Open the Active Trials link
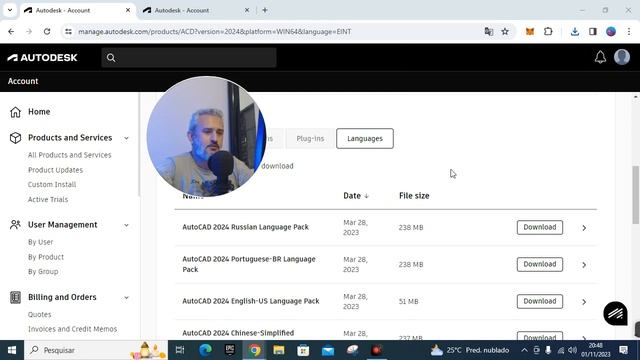Image resolution: width=640 pixels, height=360 pixels. pos(48,200)
